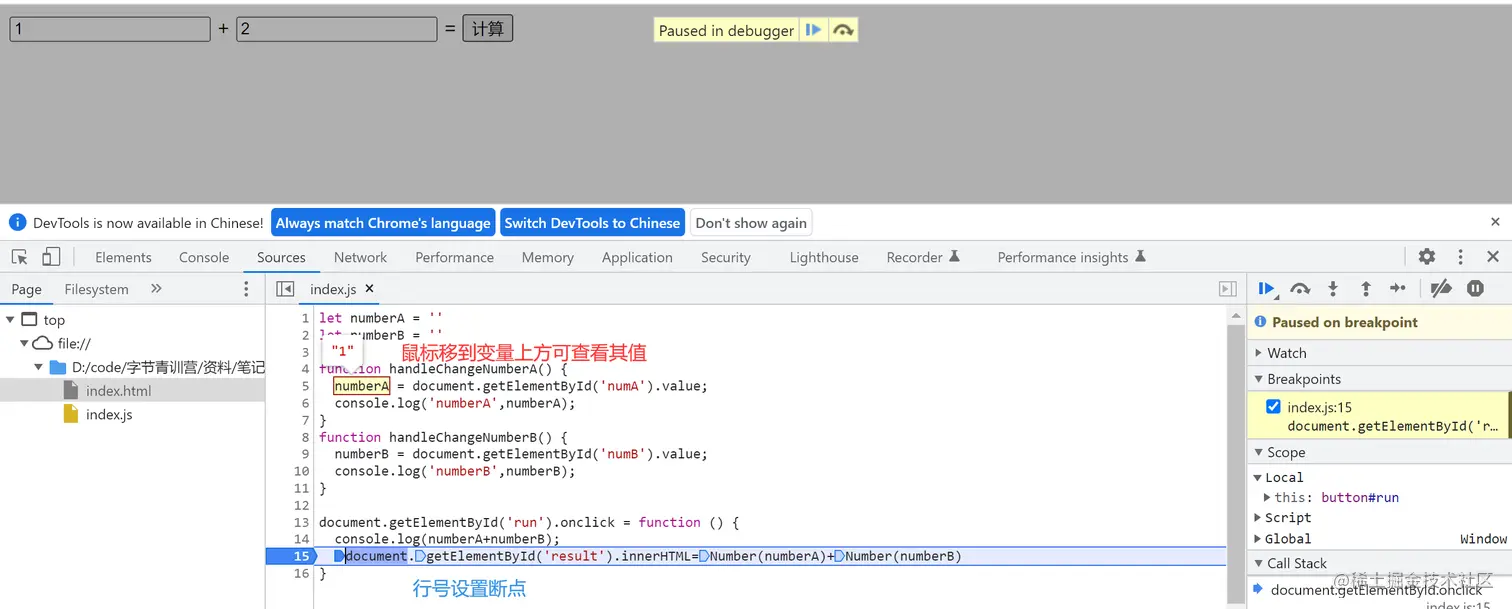Screen dimensions: 1512x609
Task: Click Switch DevTools to Chinese
Action: [x=592, y=222]
